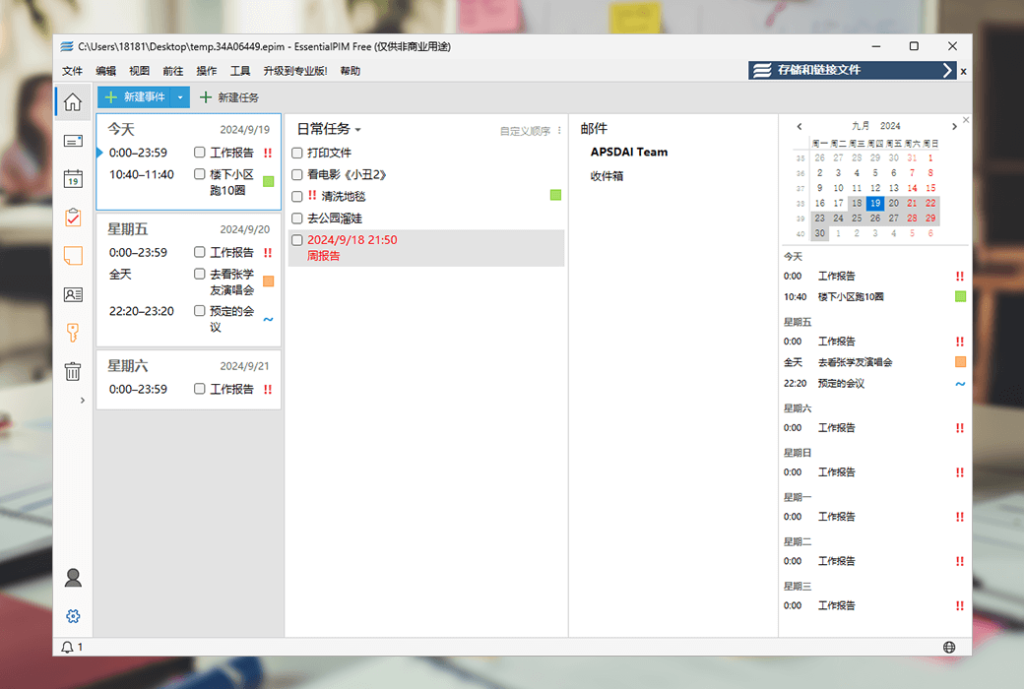The height and width of the screenshot is (689, 1024).
Task: Click high priority mark on today's 工作报告
Action: 268,153
